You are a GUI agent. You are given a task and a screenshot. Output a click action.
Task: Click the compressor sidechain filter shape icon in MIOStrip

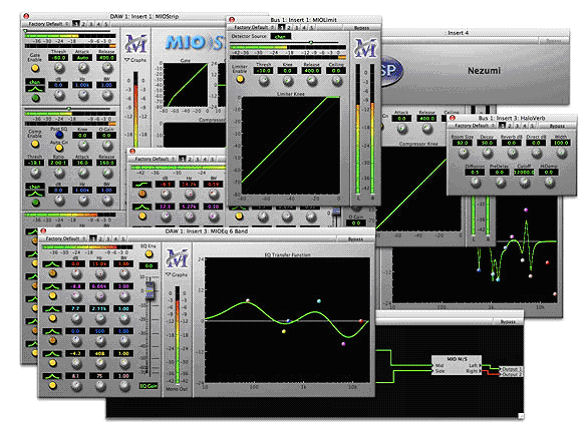[x=35, y=193]
